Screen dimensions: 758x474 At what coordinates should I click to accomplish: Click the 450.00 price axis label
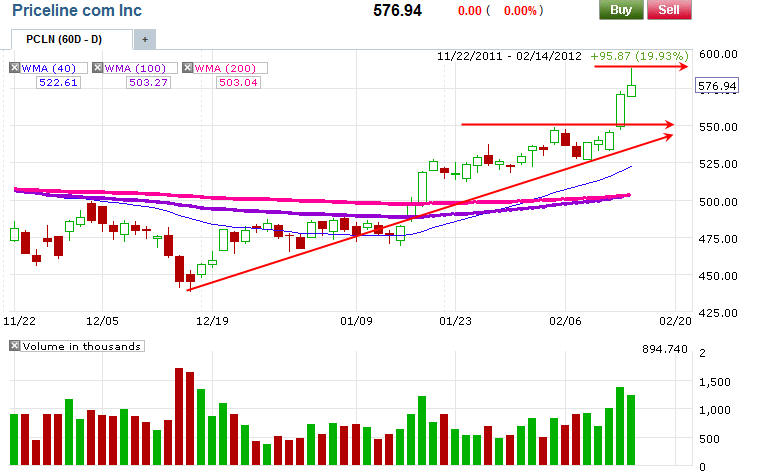(718, 276)
